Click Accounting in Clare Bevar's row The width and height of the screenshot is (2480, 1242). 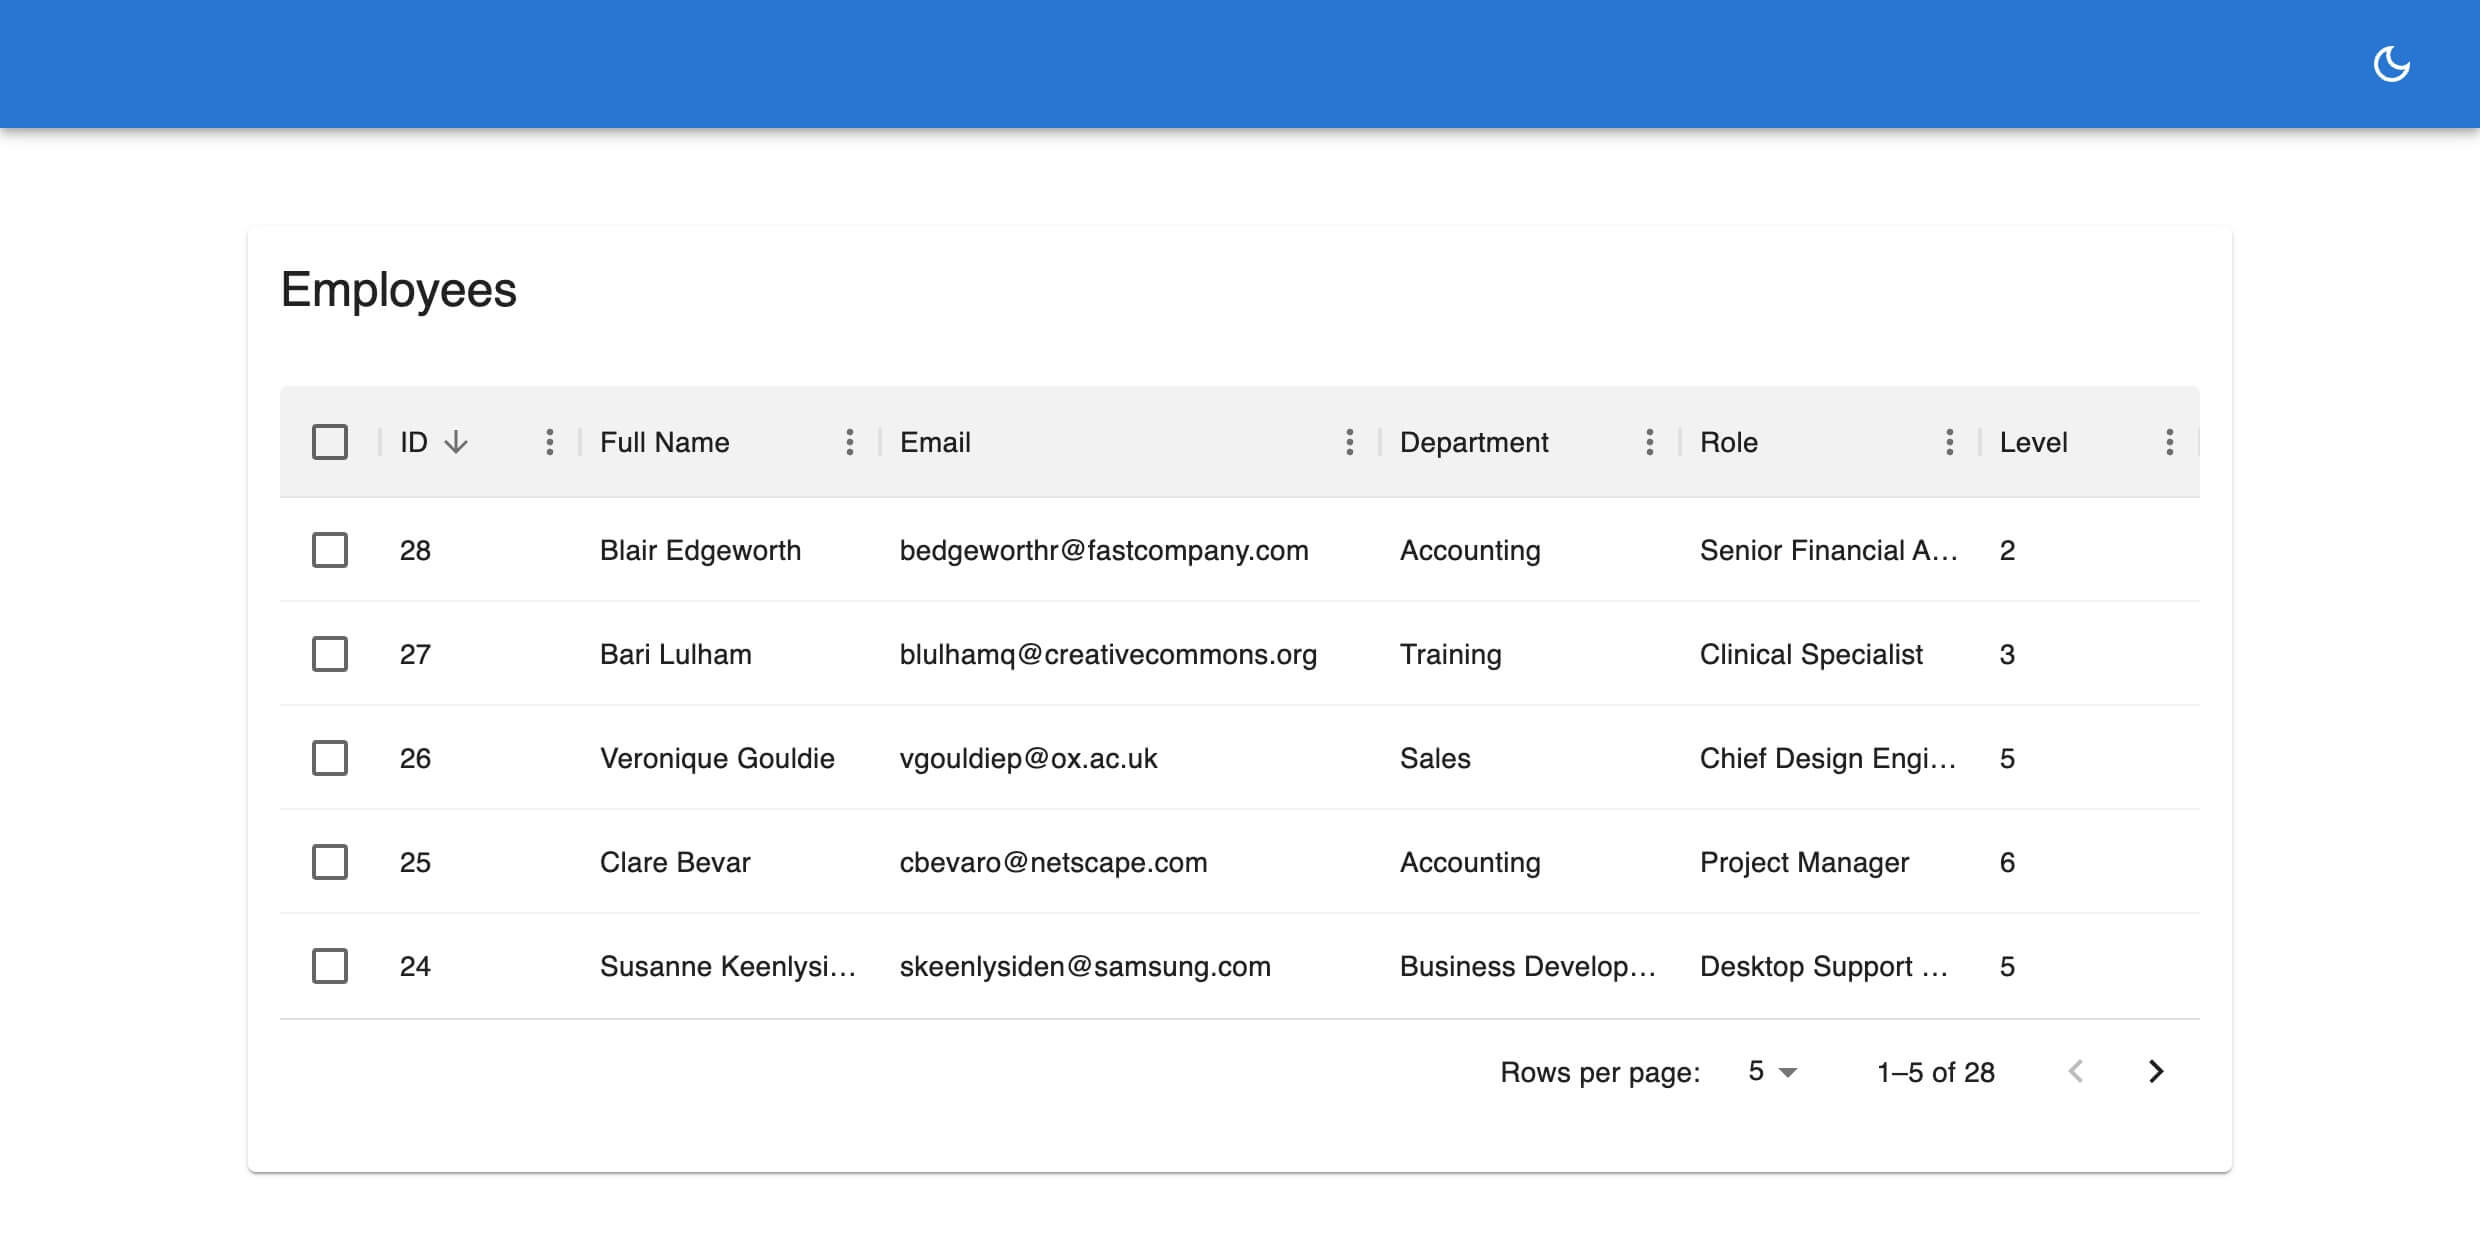pos(1470,862)
